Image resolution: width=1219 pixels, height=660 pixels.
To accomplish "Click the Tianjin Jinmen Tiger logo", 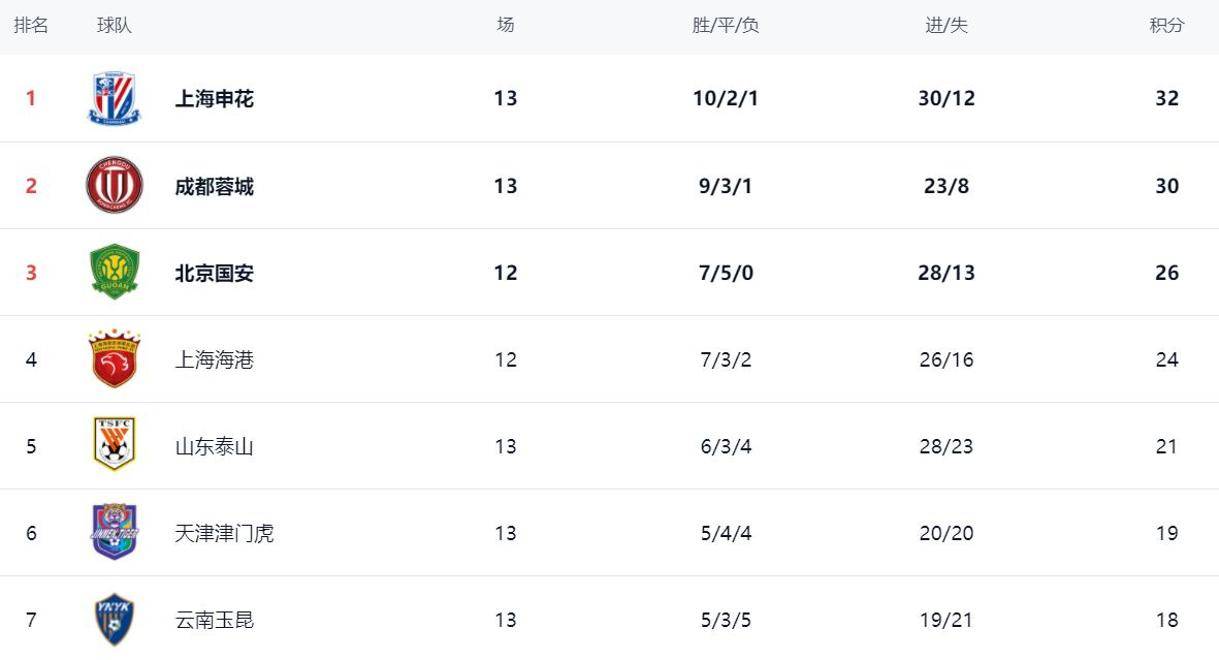I will pos(114,532).
